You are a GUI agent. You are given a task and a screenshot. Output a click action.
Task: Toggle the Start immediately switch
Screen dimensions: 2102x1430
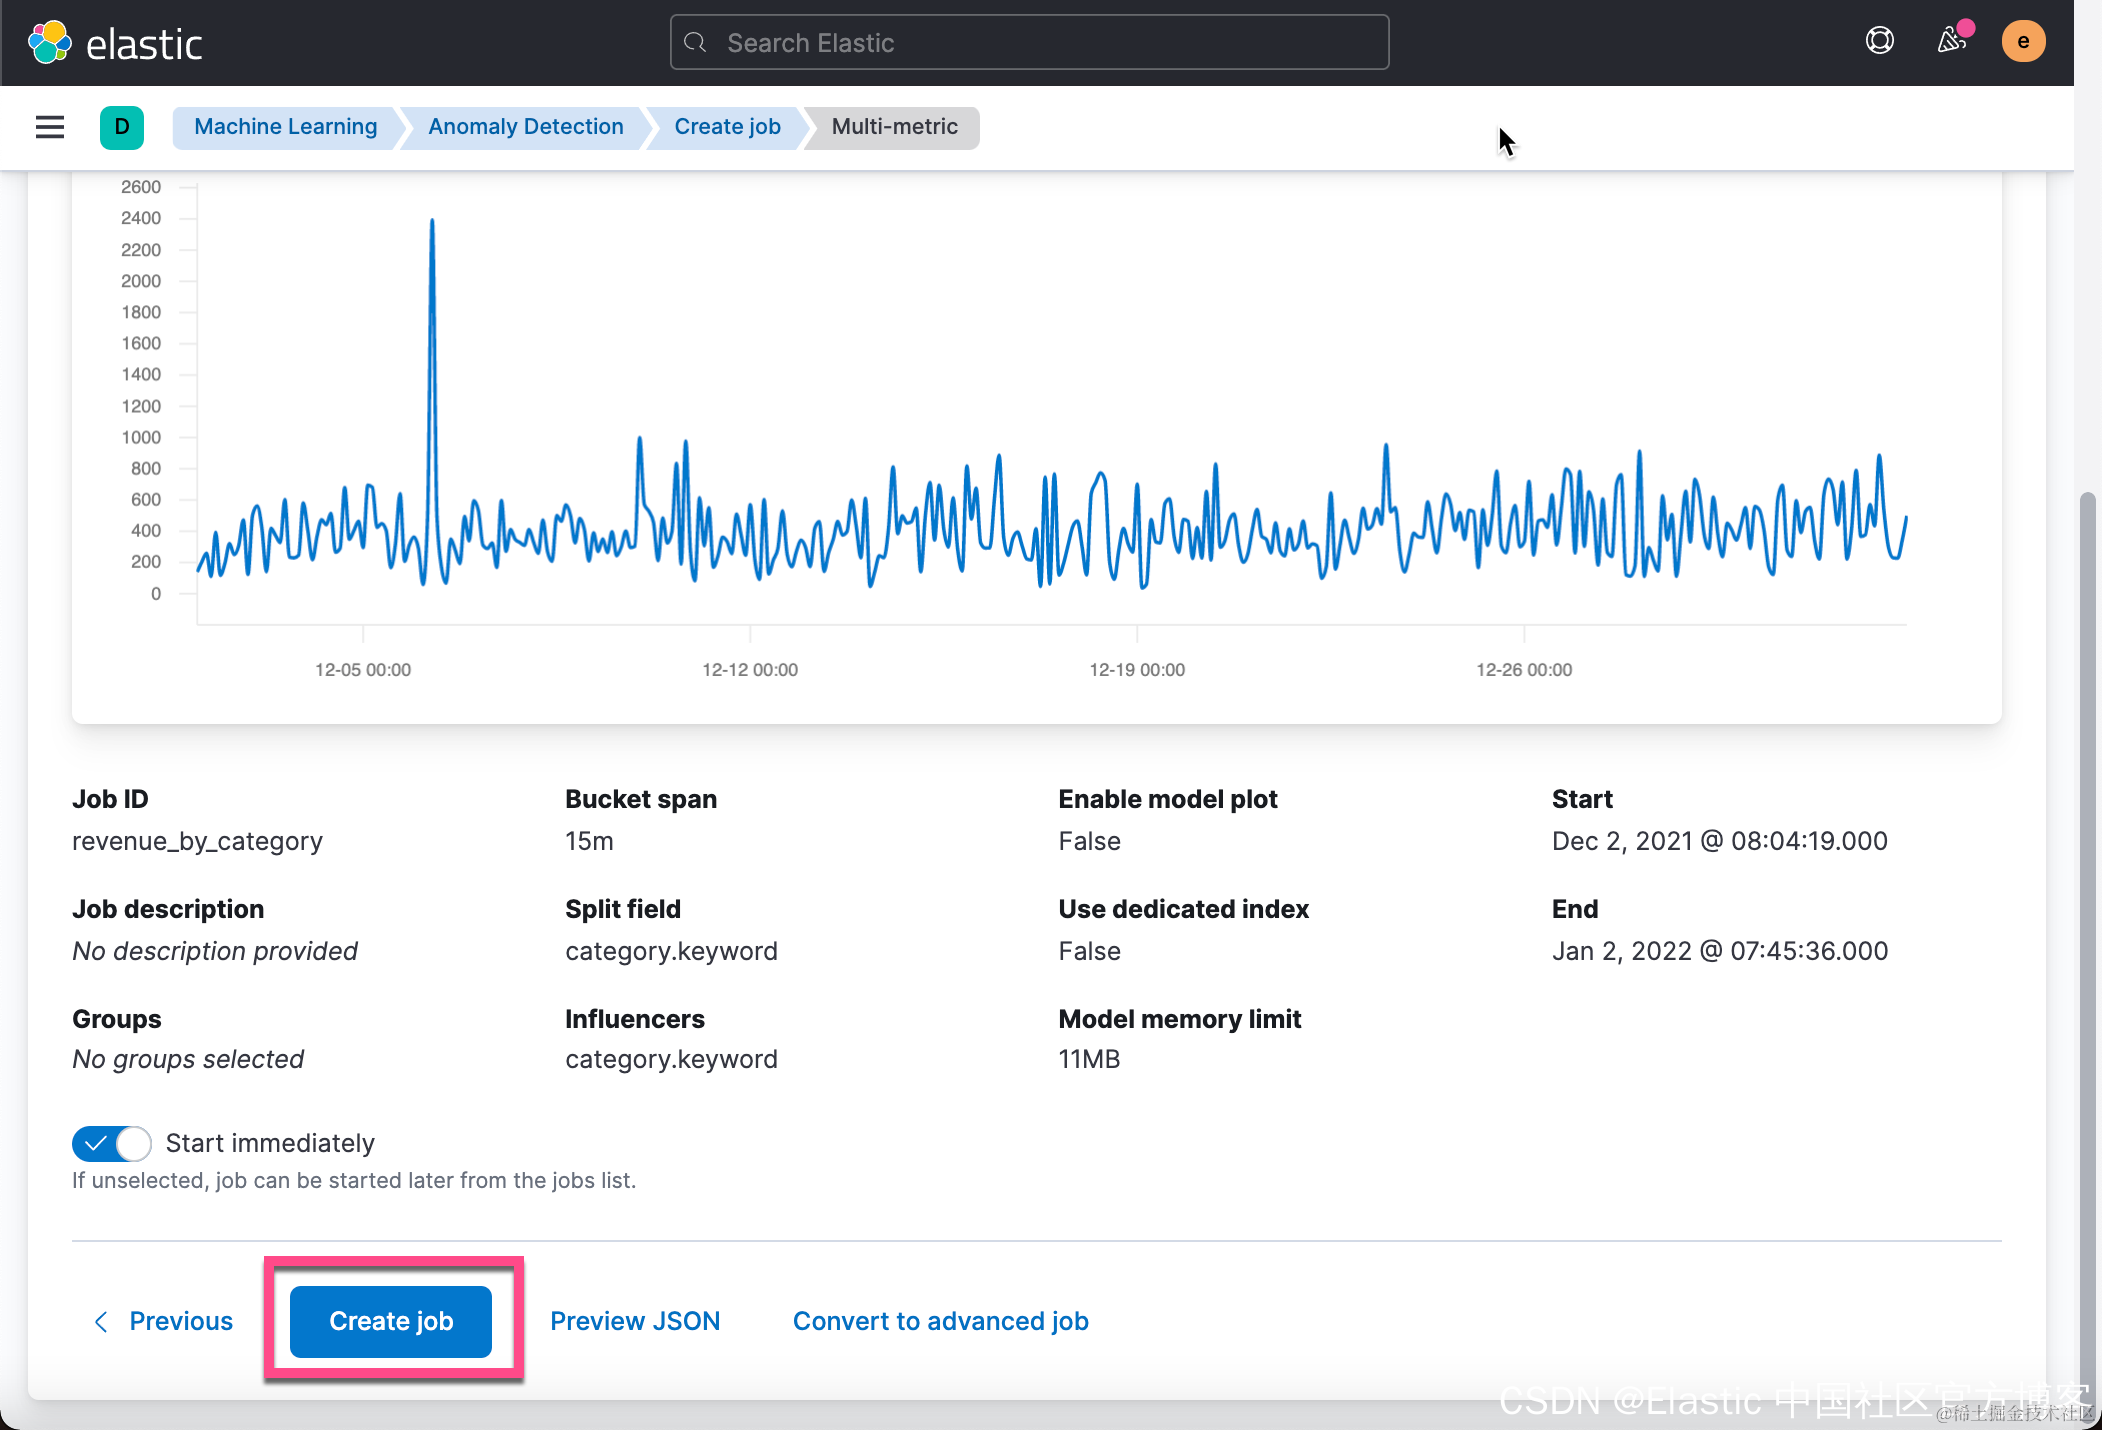(111, 1143)
